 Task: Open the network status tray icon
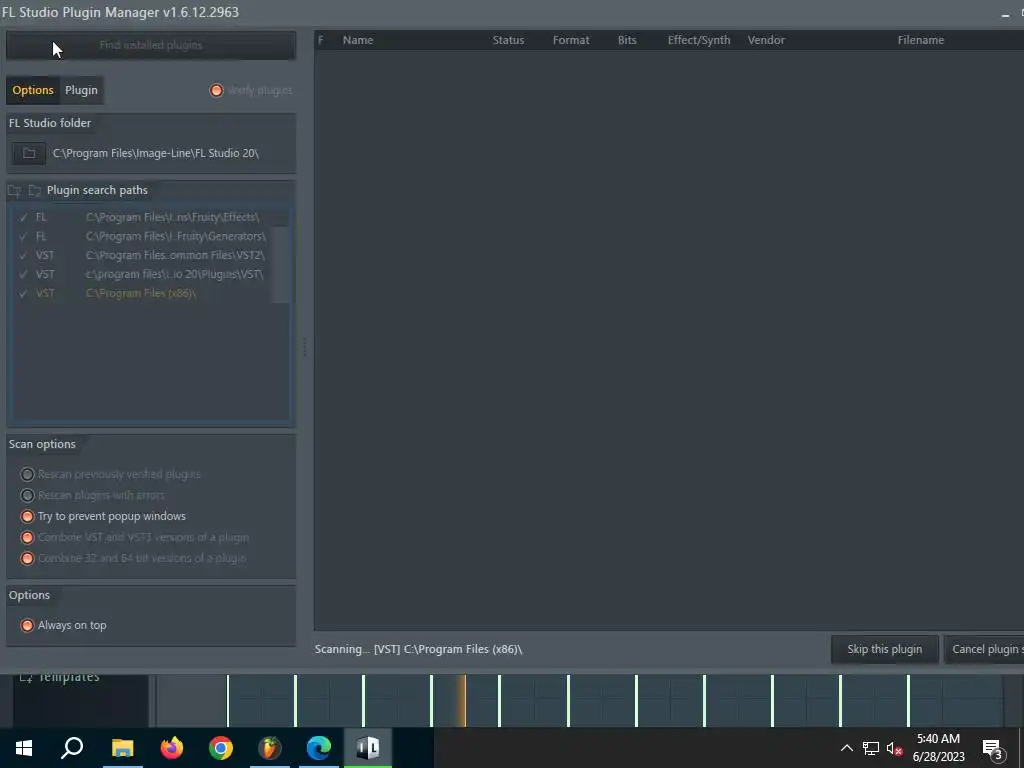click(x=871, y=748)
